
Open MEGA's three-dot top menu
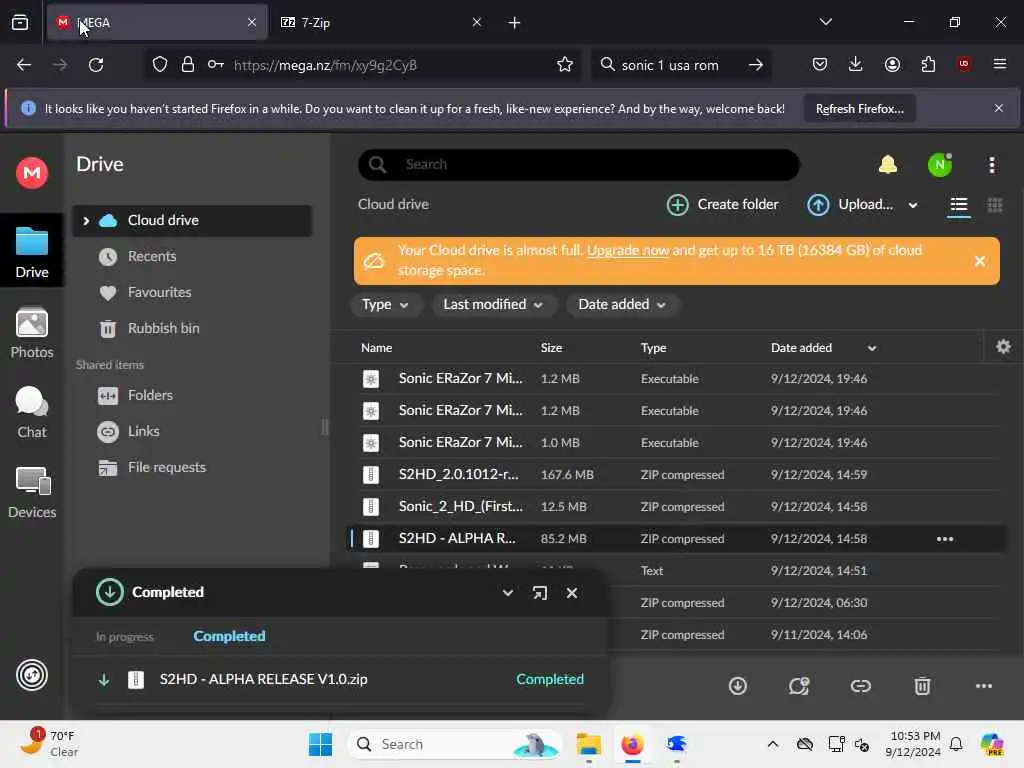click(991, 165)
